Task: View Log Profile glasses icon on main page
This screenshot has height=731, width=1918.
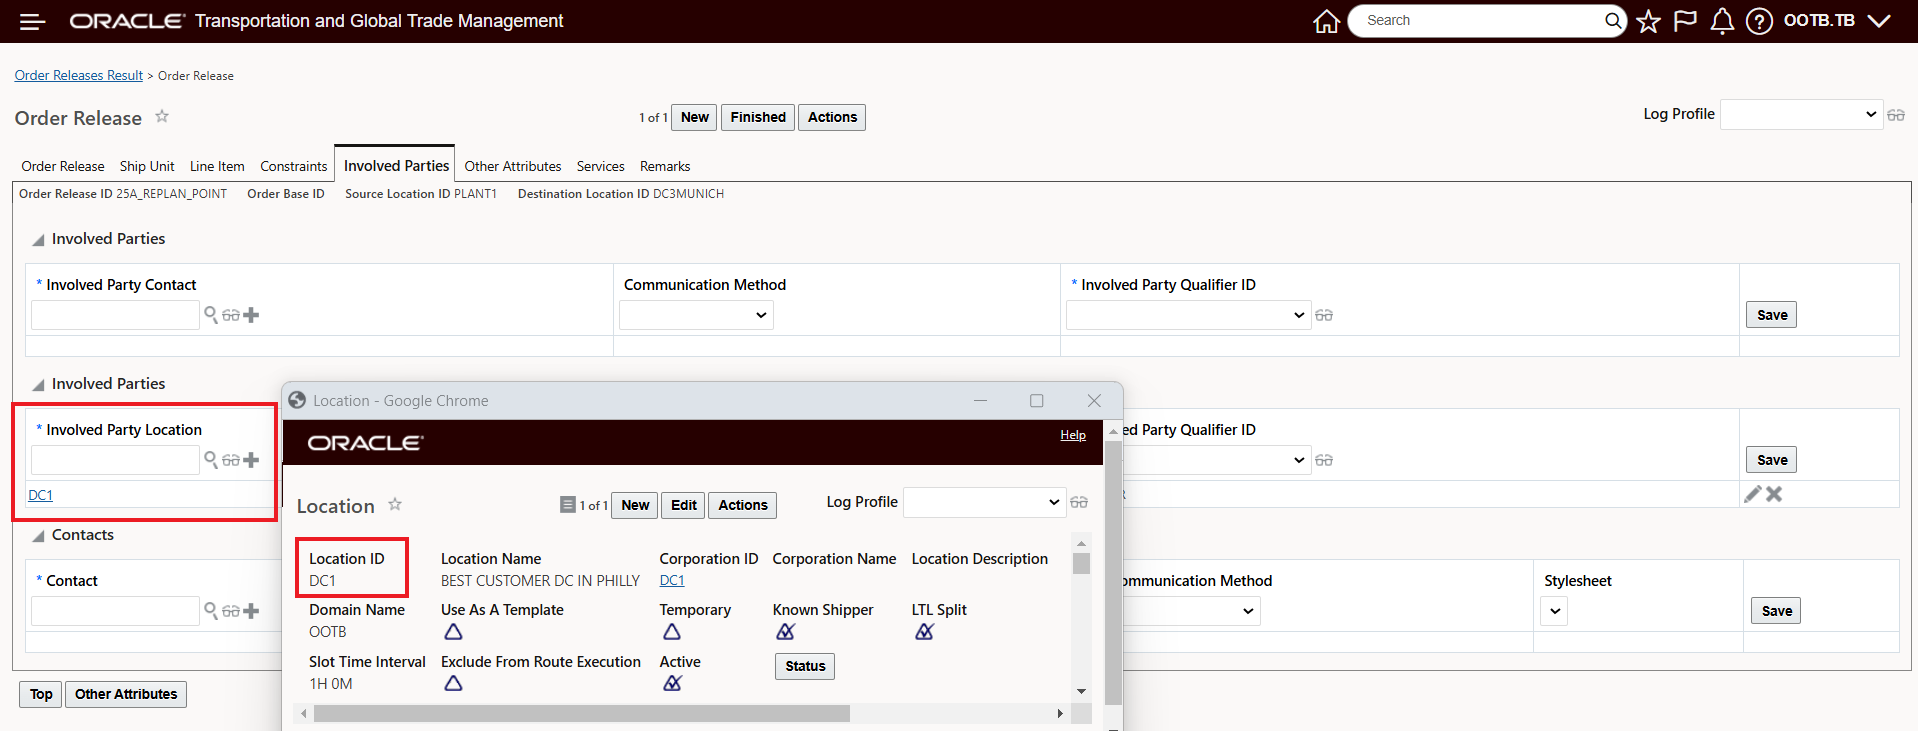Action: (x=1896, y=115)
